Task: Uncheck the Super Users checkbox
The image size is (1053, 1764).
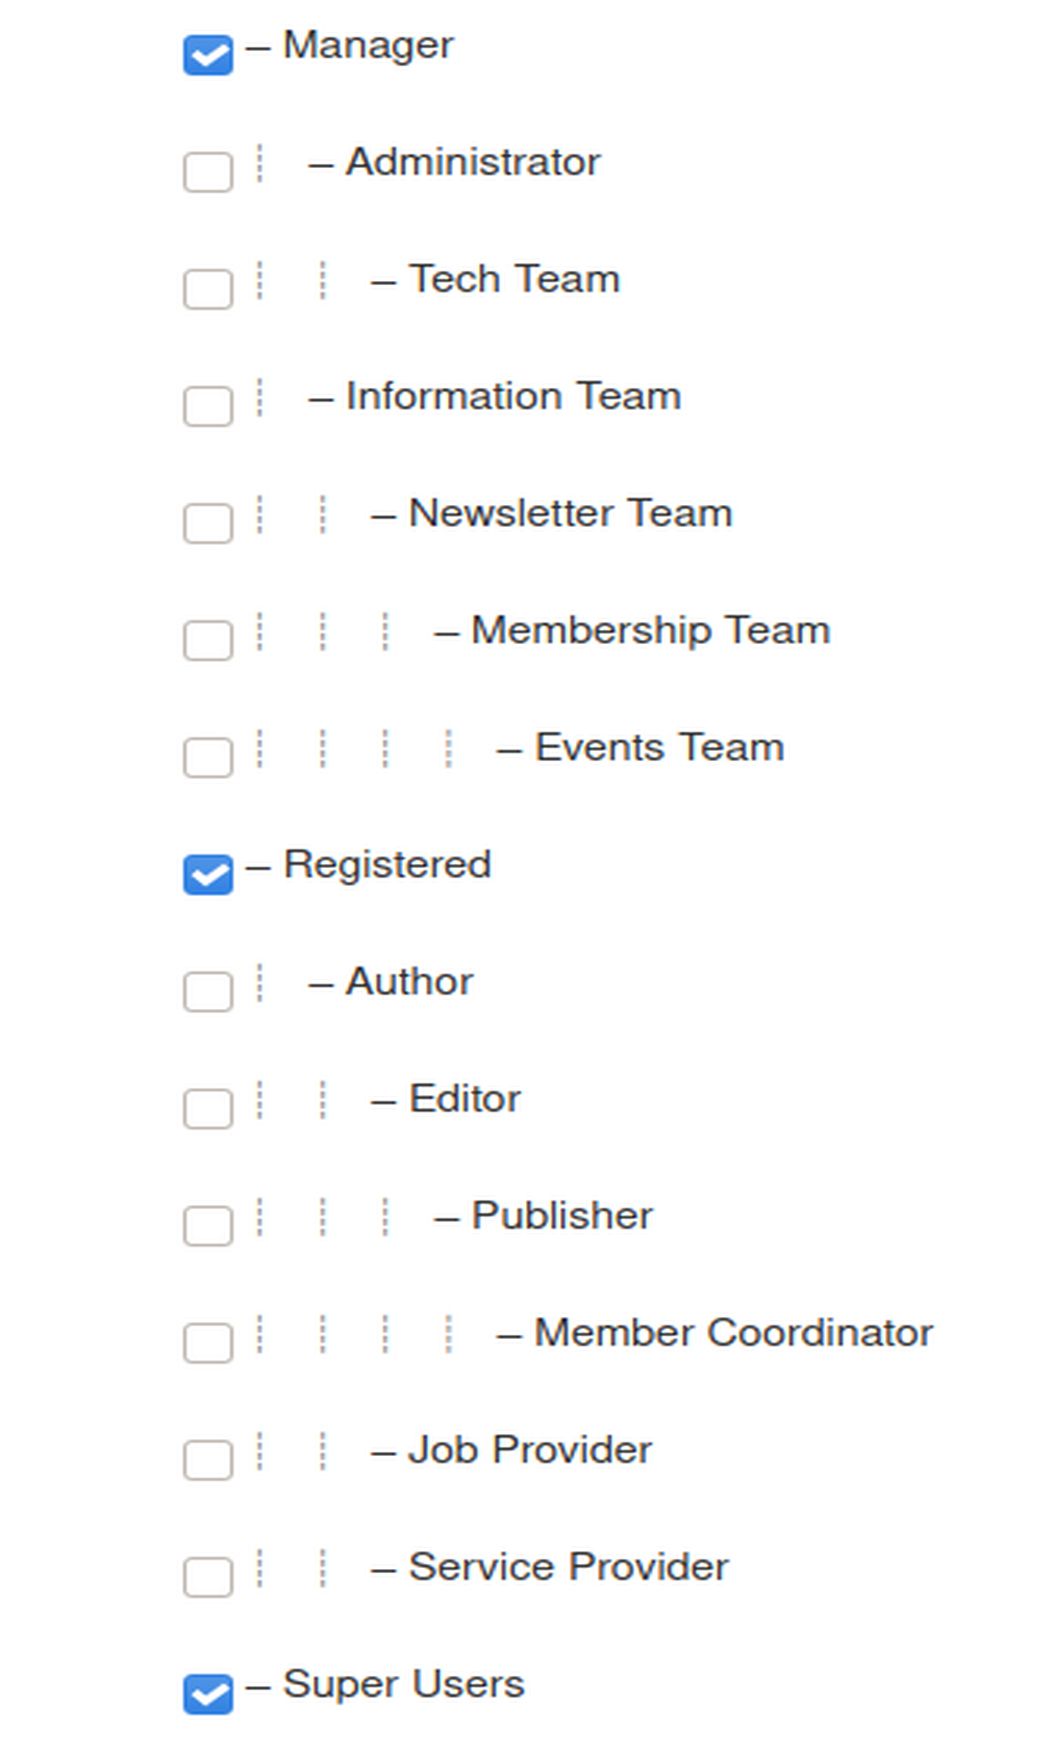Action: [x=208, y=1693]
